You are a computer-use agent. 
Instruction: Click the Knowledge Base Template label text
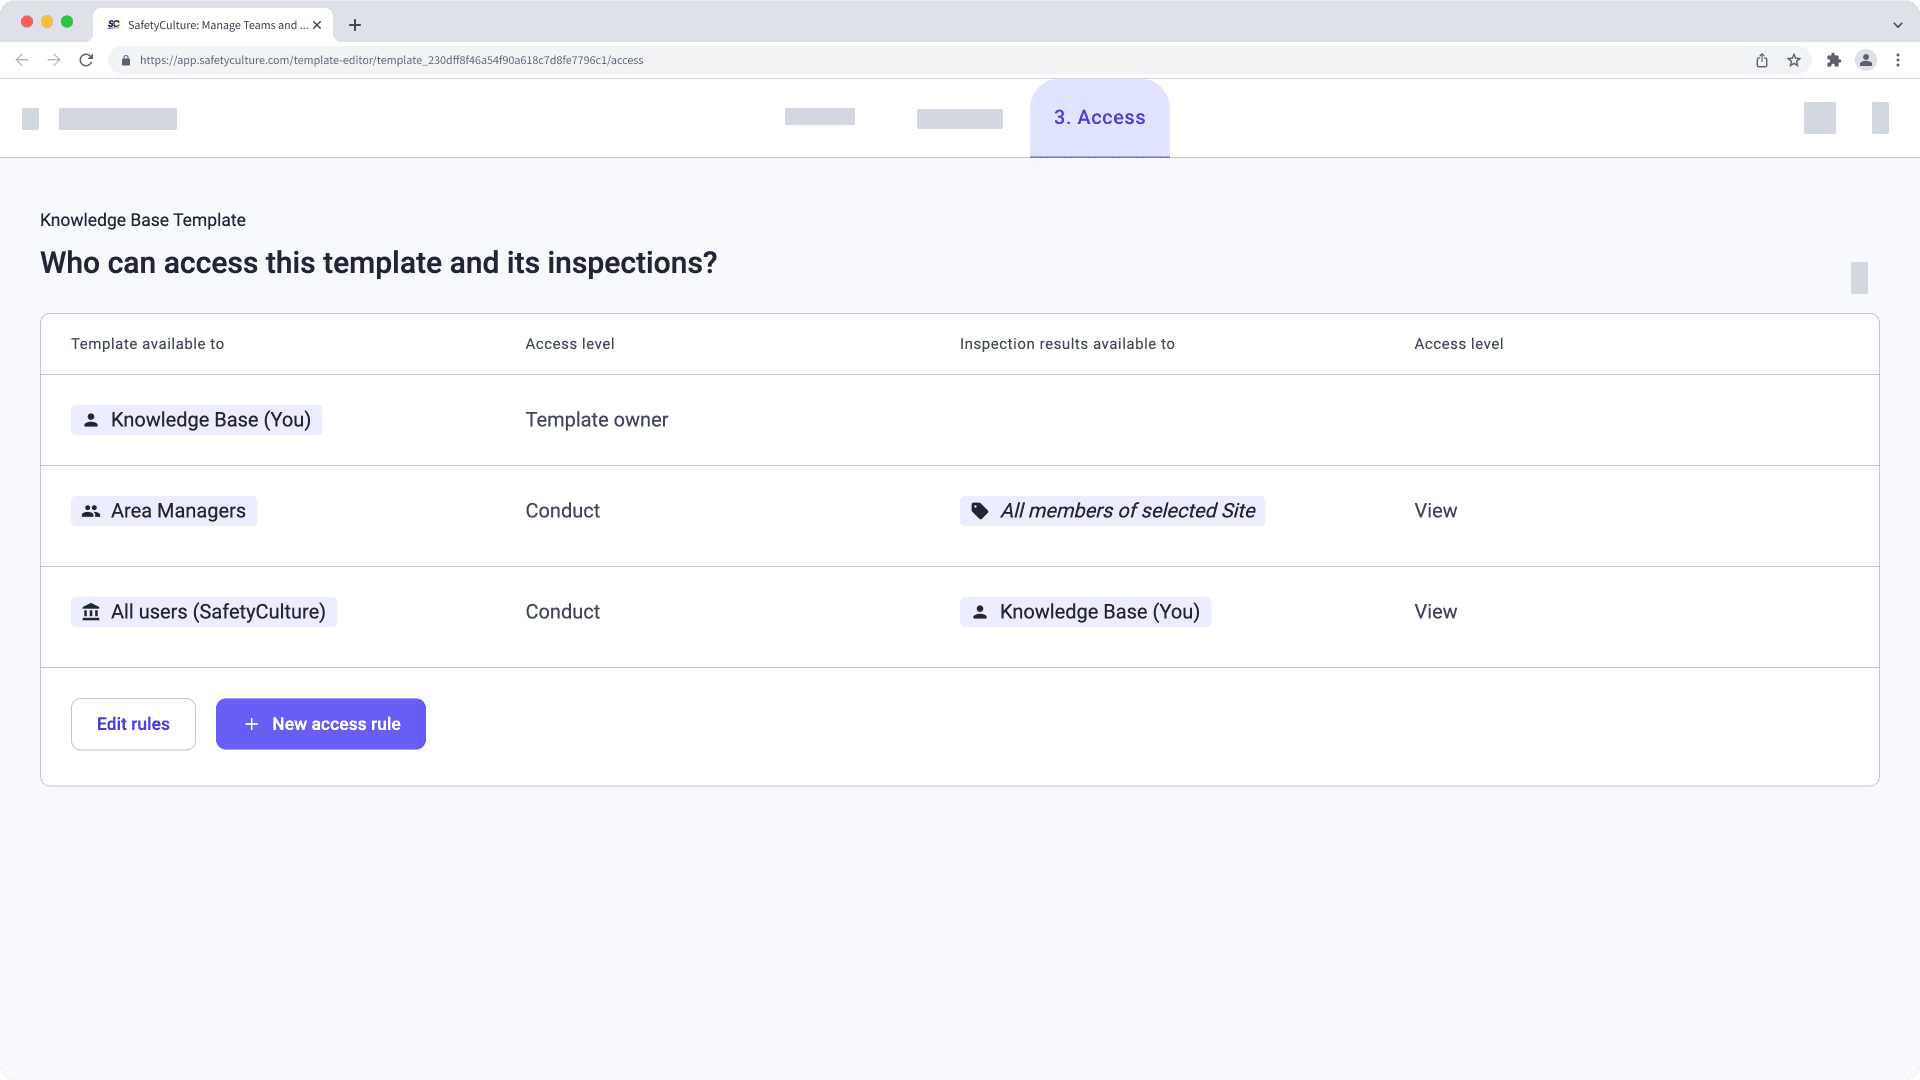click(x=142, y=220)
